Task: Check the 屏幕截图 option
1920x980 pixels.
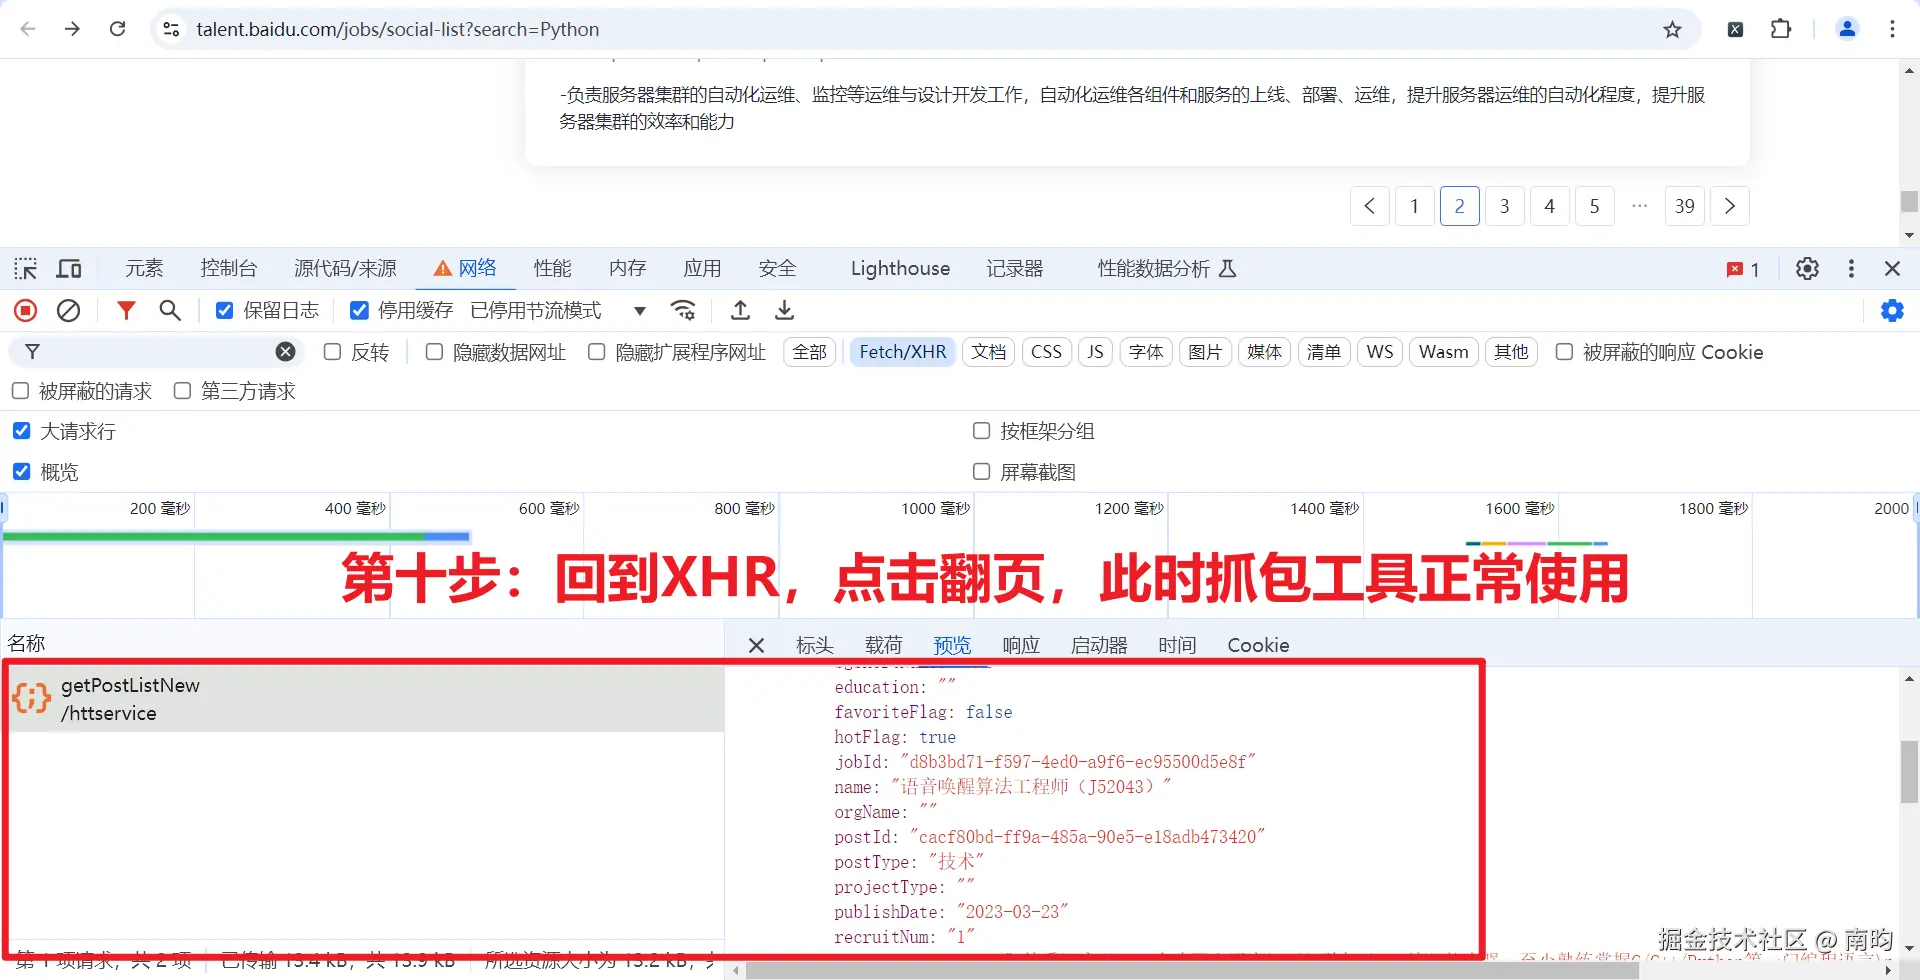Action: click(982, 471)
